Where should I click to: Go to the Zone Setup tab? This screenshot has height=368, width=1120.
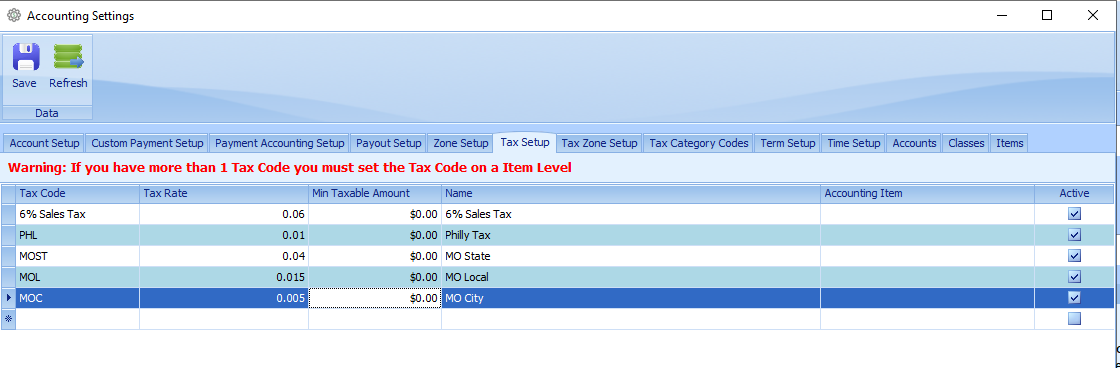point(461,143)
